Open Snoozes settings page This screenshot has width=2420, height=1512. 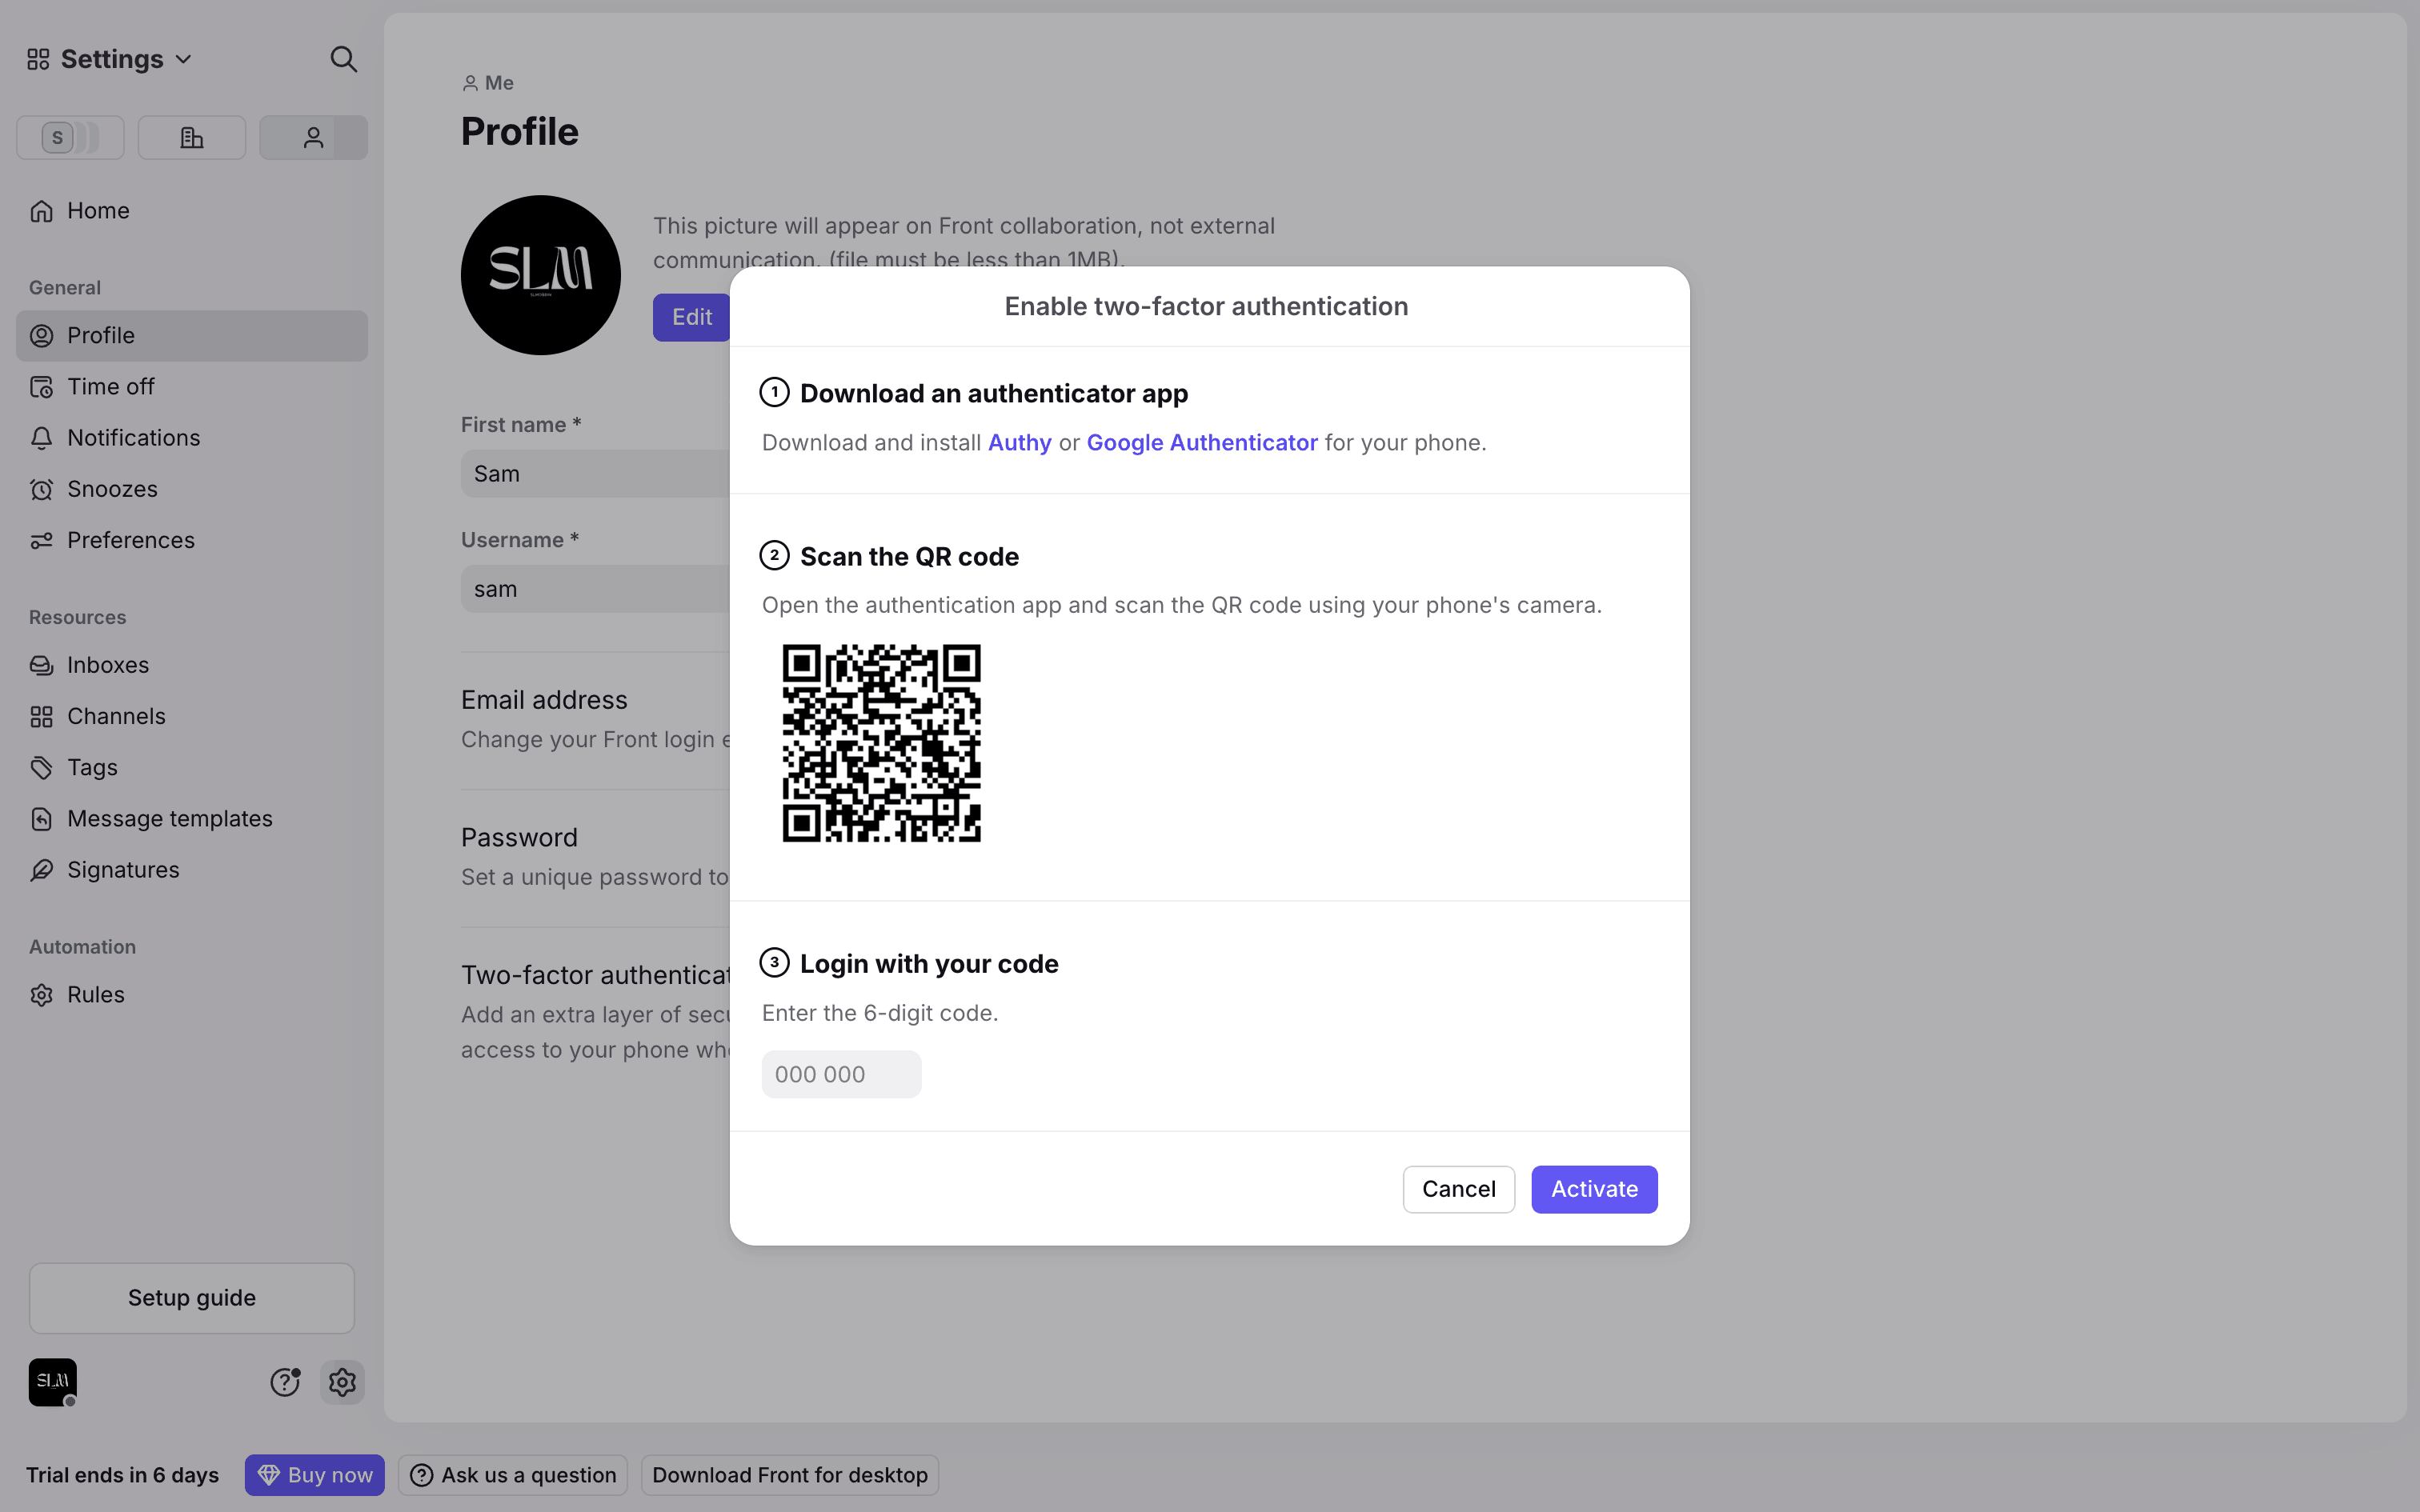[x=112, y=489]
